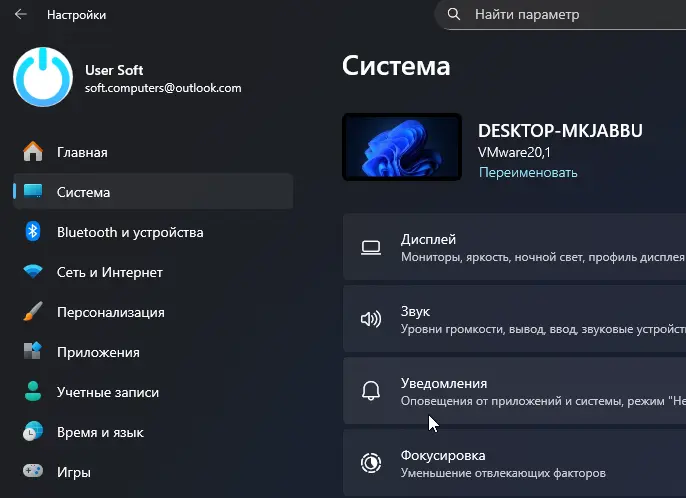Screen dimensions: 686x498
Task: Open the Главная home page
Action: click(x=82, y=152)
